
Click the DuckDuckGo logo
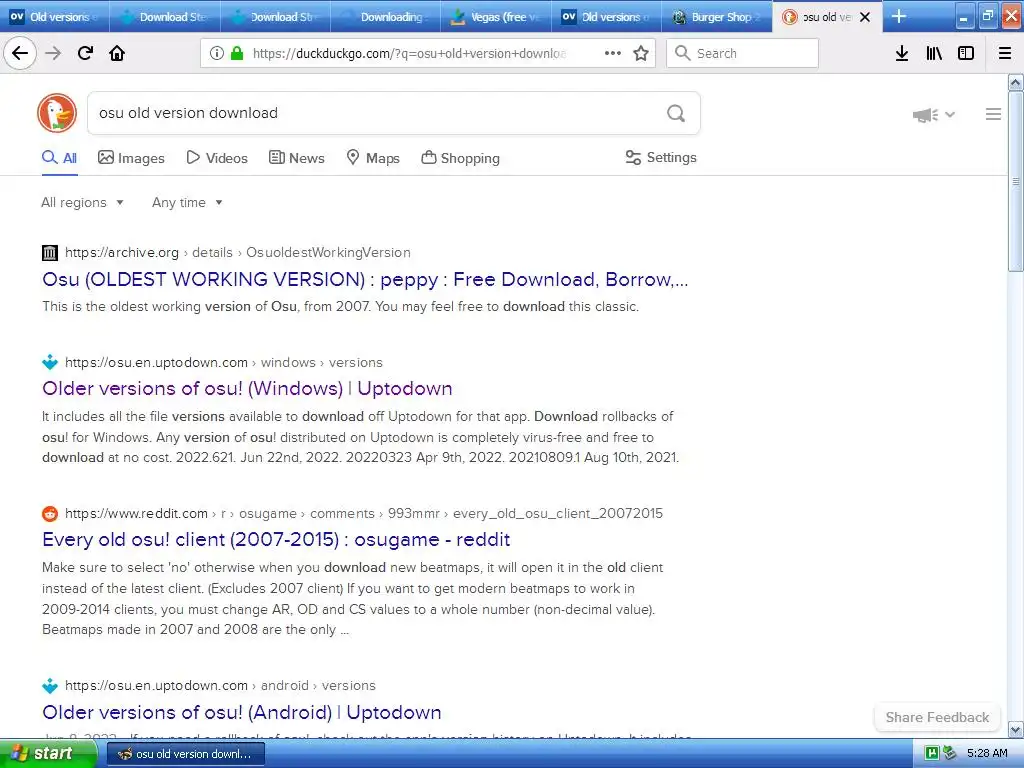tap(57, 113)
